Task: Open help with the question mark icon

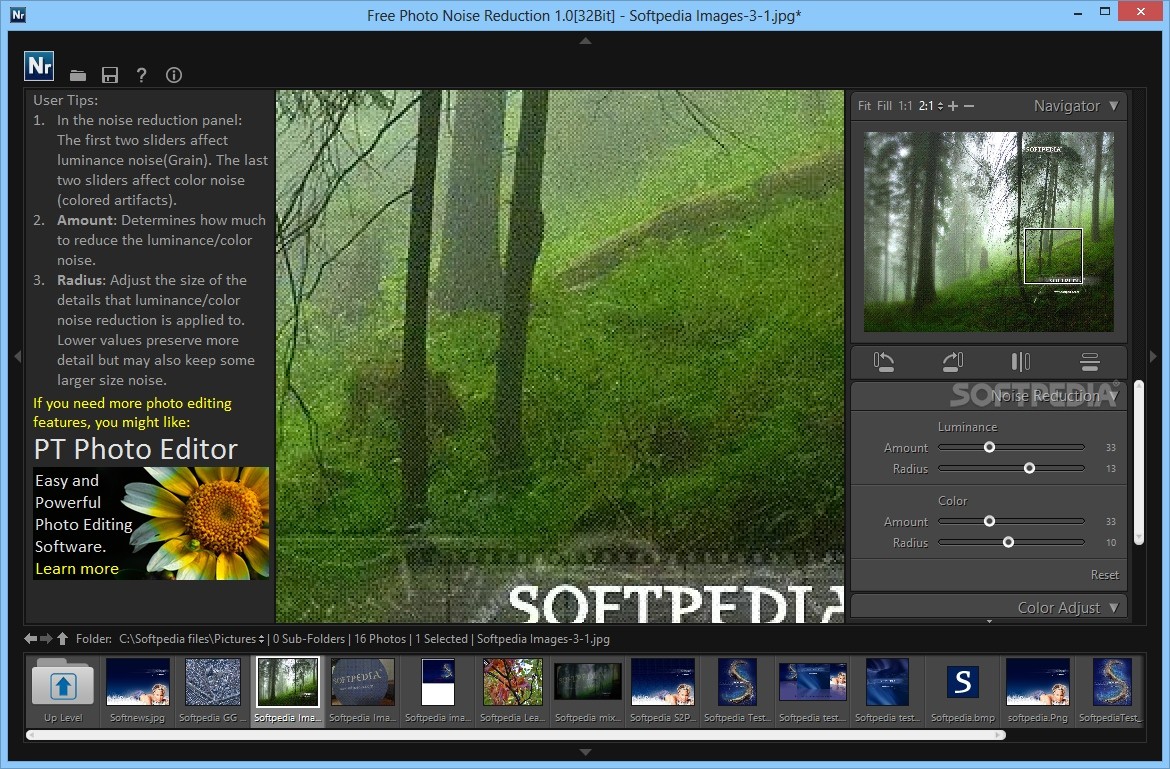Action: coord(142,75)
